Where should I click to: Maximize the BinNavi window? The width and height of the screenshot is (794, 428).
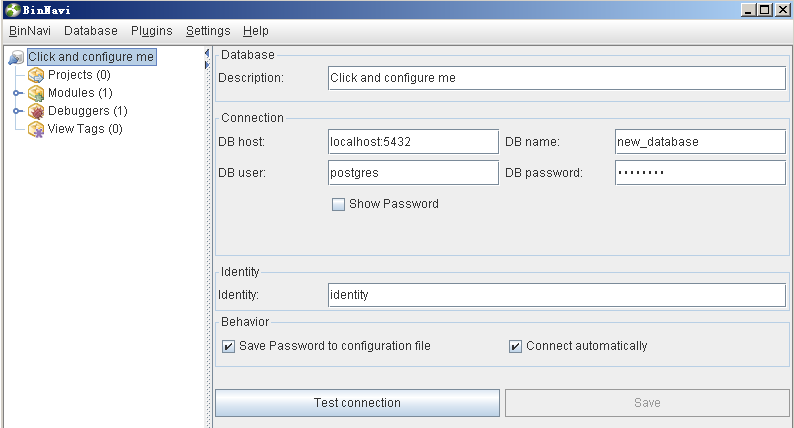pos(765,10)
